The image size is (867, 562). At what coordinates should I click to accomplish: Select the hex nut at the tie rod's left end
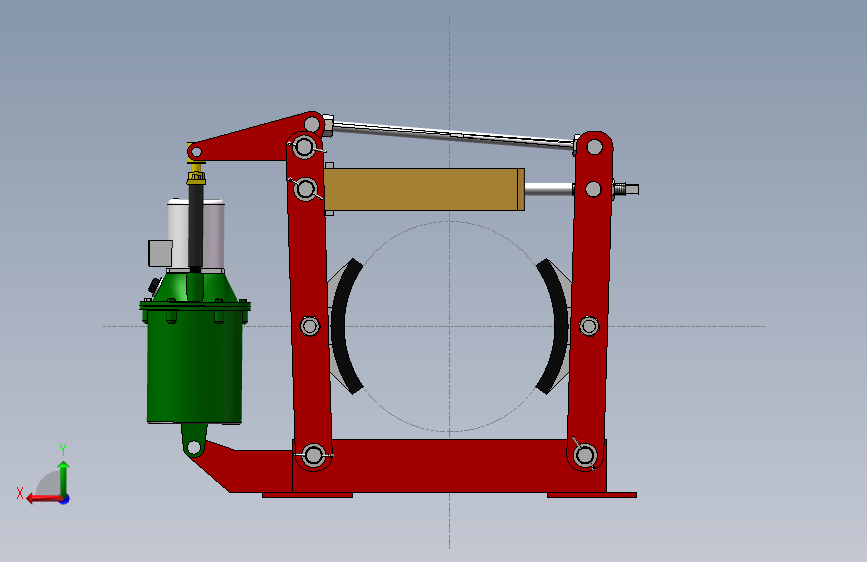point(327,125)
